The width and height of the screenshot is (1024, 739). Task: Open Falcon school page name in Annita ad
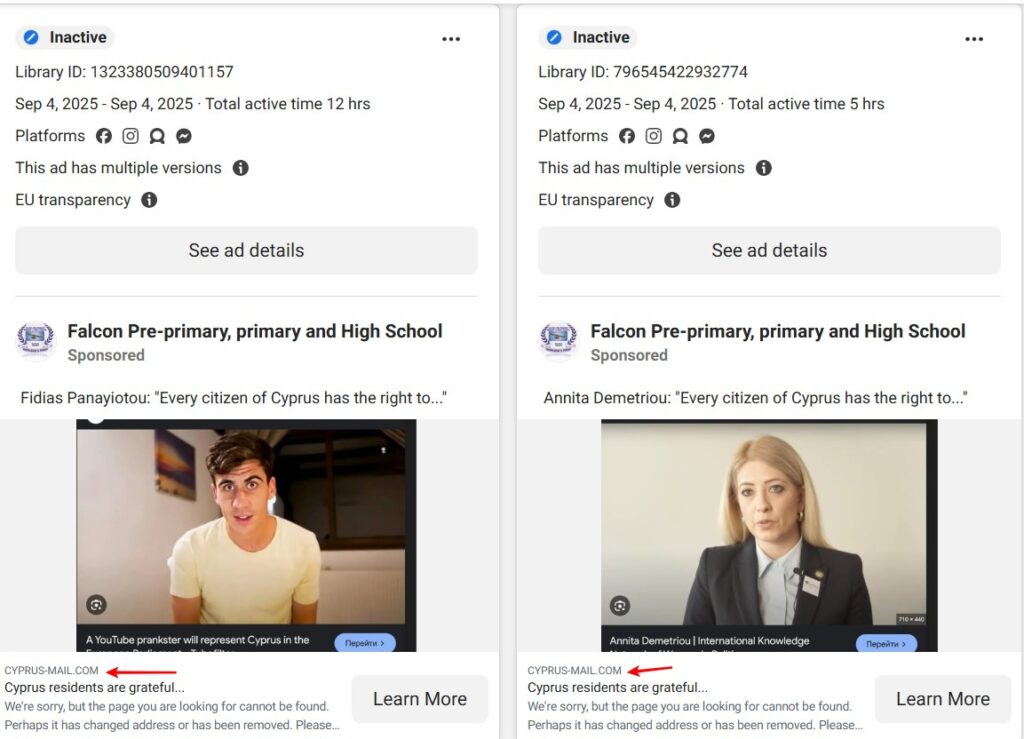(x=778, y=332)
